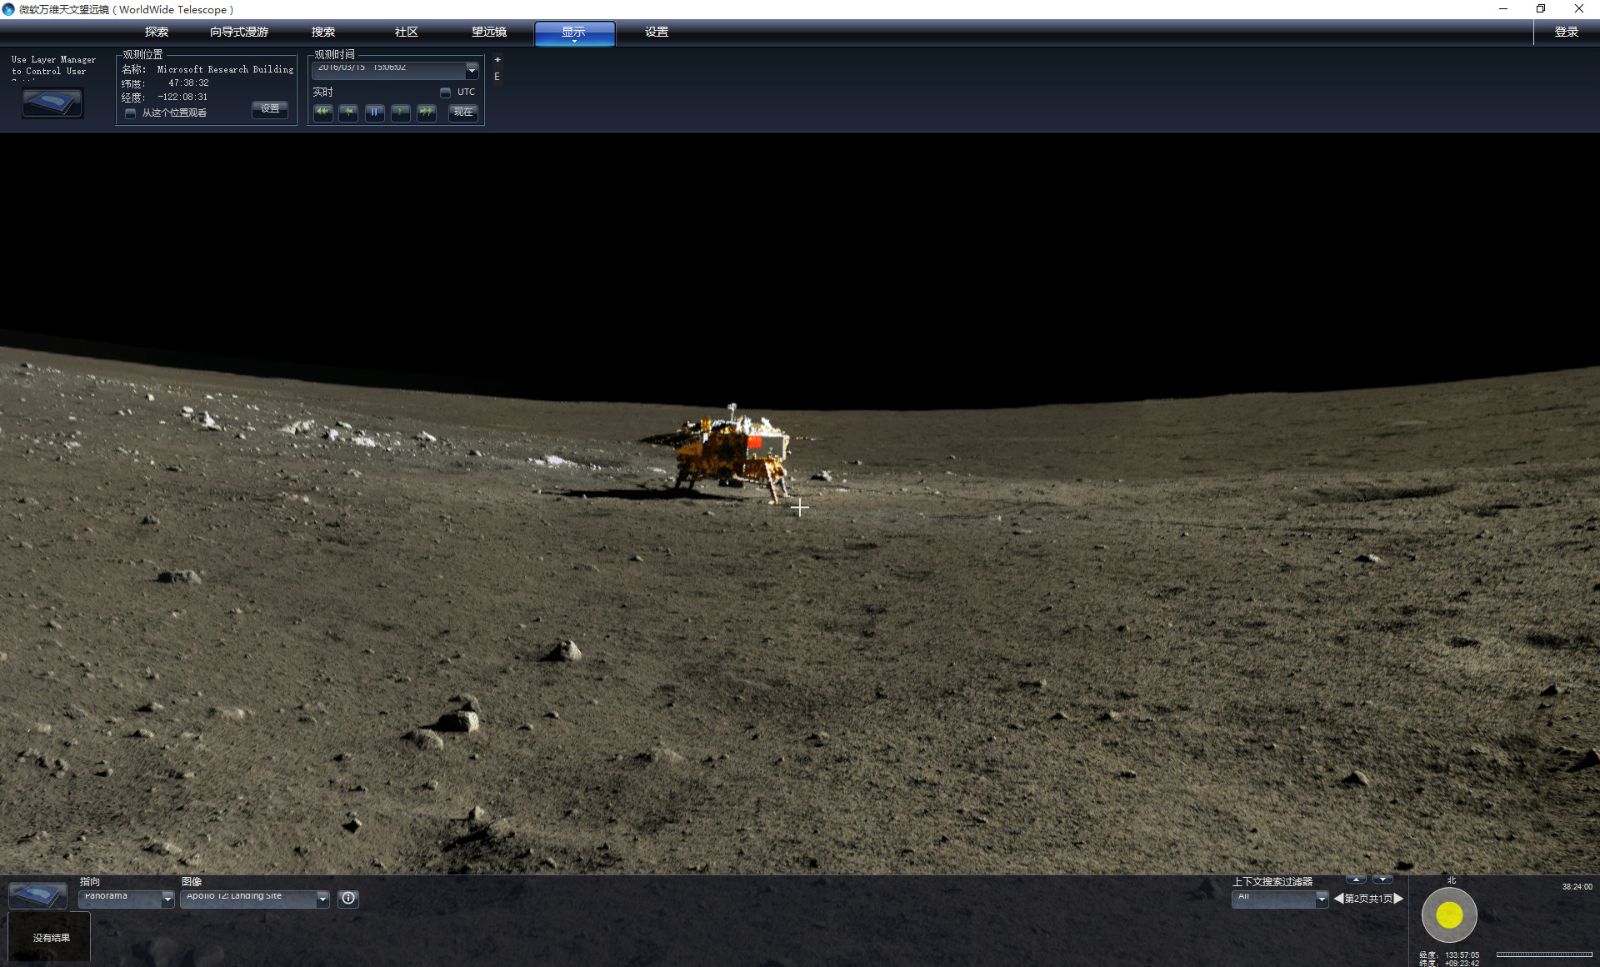
Task: Open image info with the 'i' icon
Action: 348,898
